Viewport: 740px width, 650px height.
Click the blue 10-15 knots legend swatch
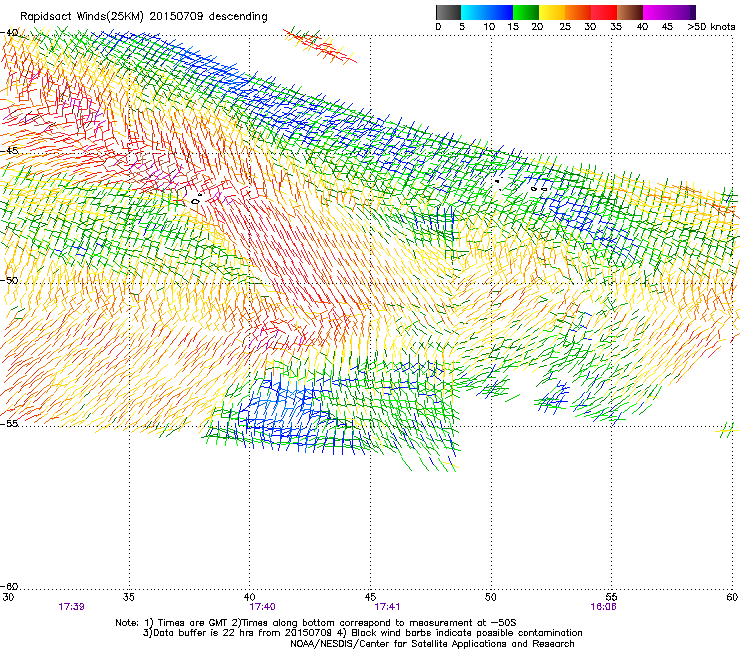500,12
